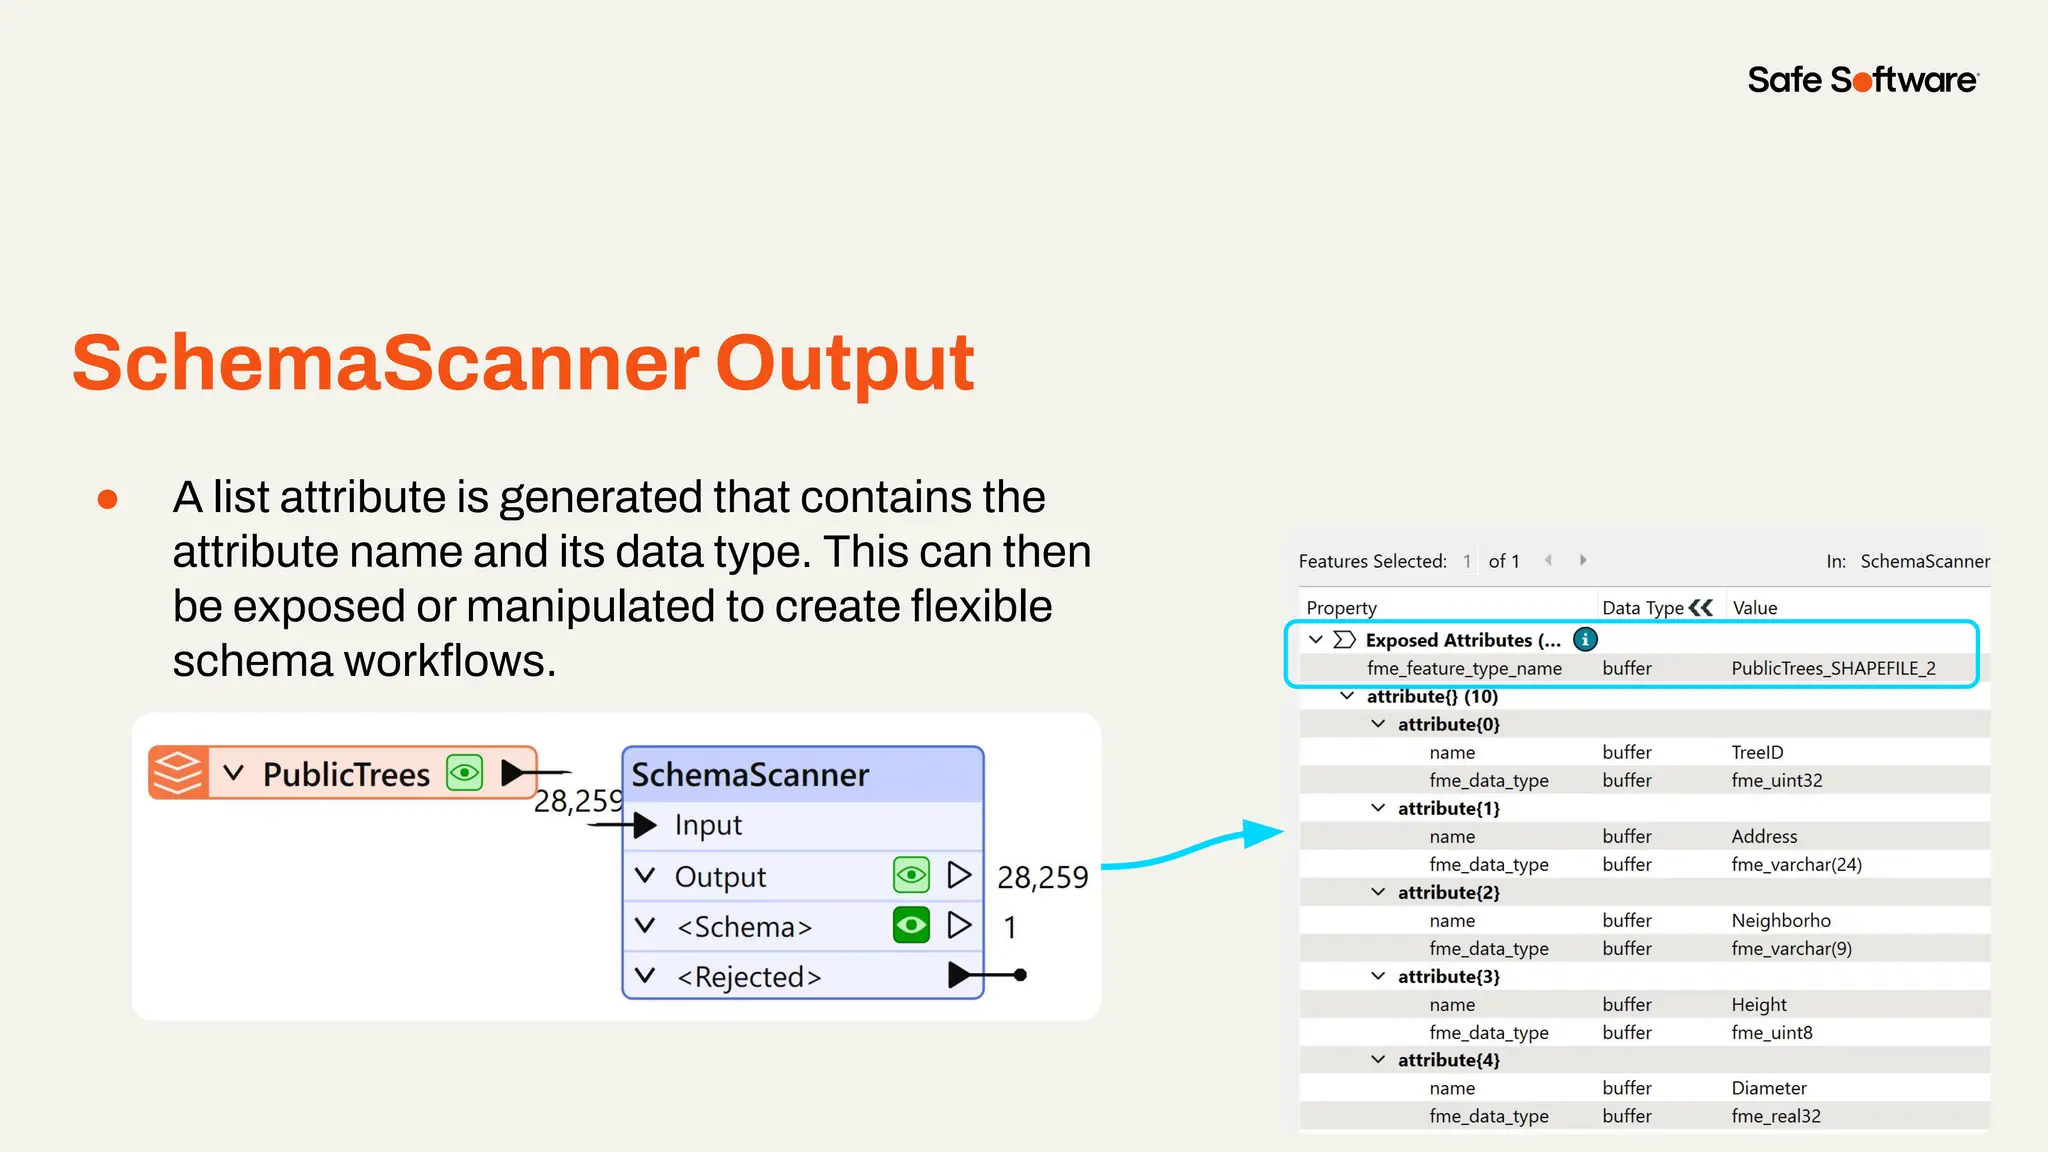
Task: Click the fme_uint32 value cell
Action: click(1776, 780)
